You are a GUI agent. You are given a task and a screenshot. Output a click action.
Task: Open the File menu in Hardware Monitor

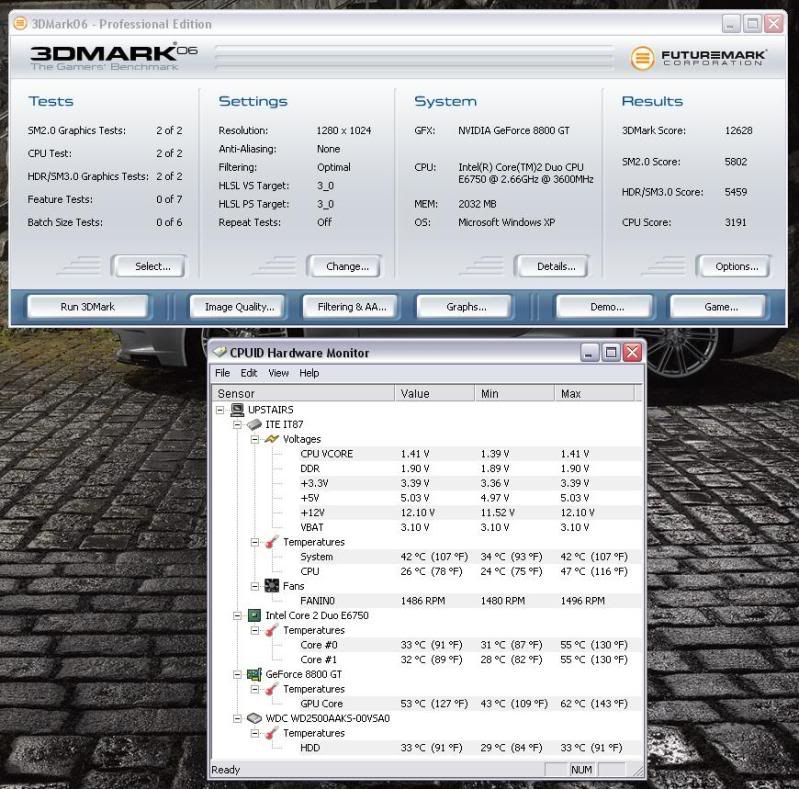pos(222,373)
